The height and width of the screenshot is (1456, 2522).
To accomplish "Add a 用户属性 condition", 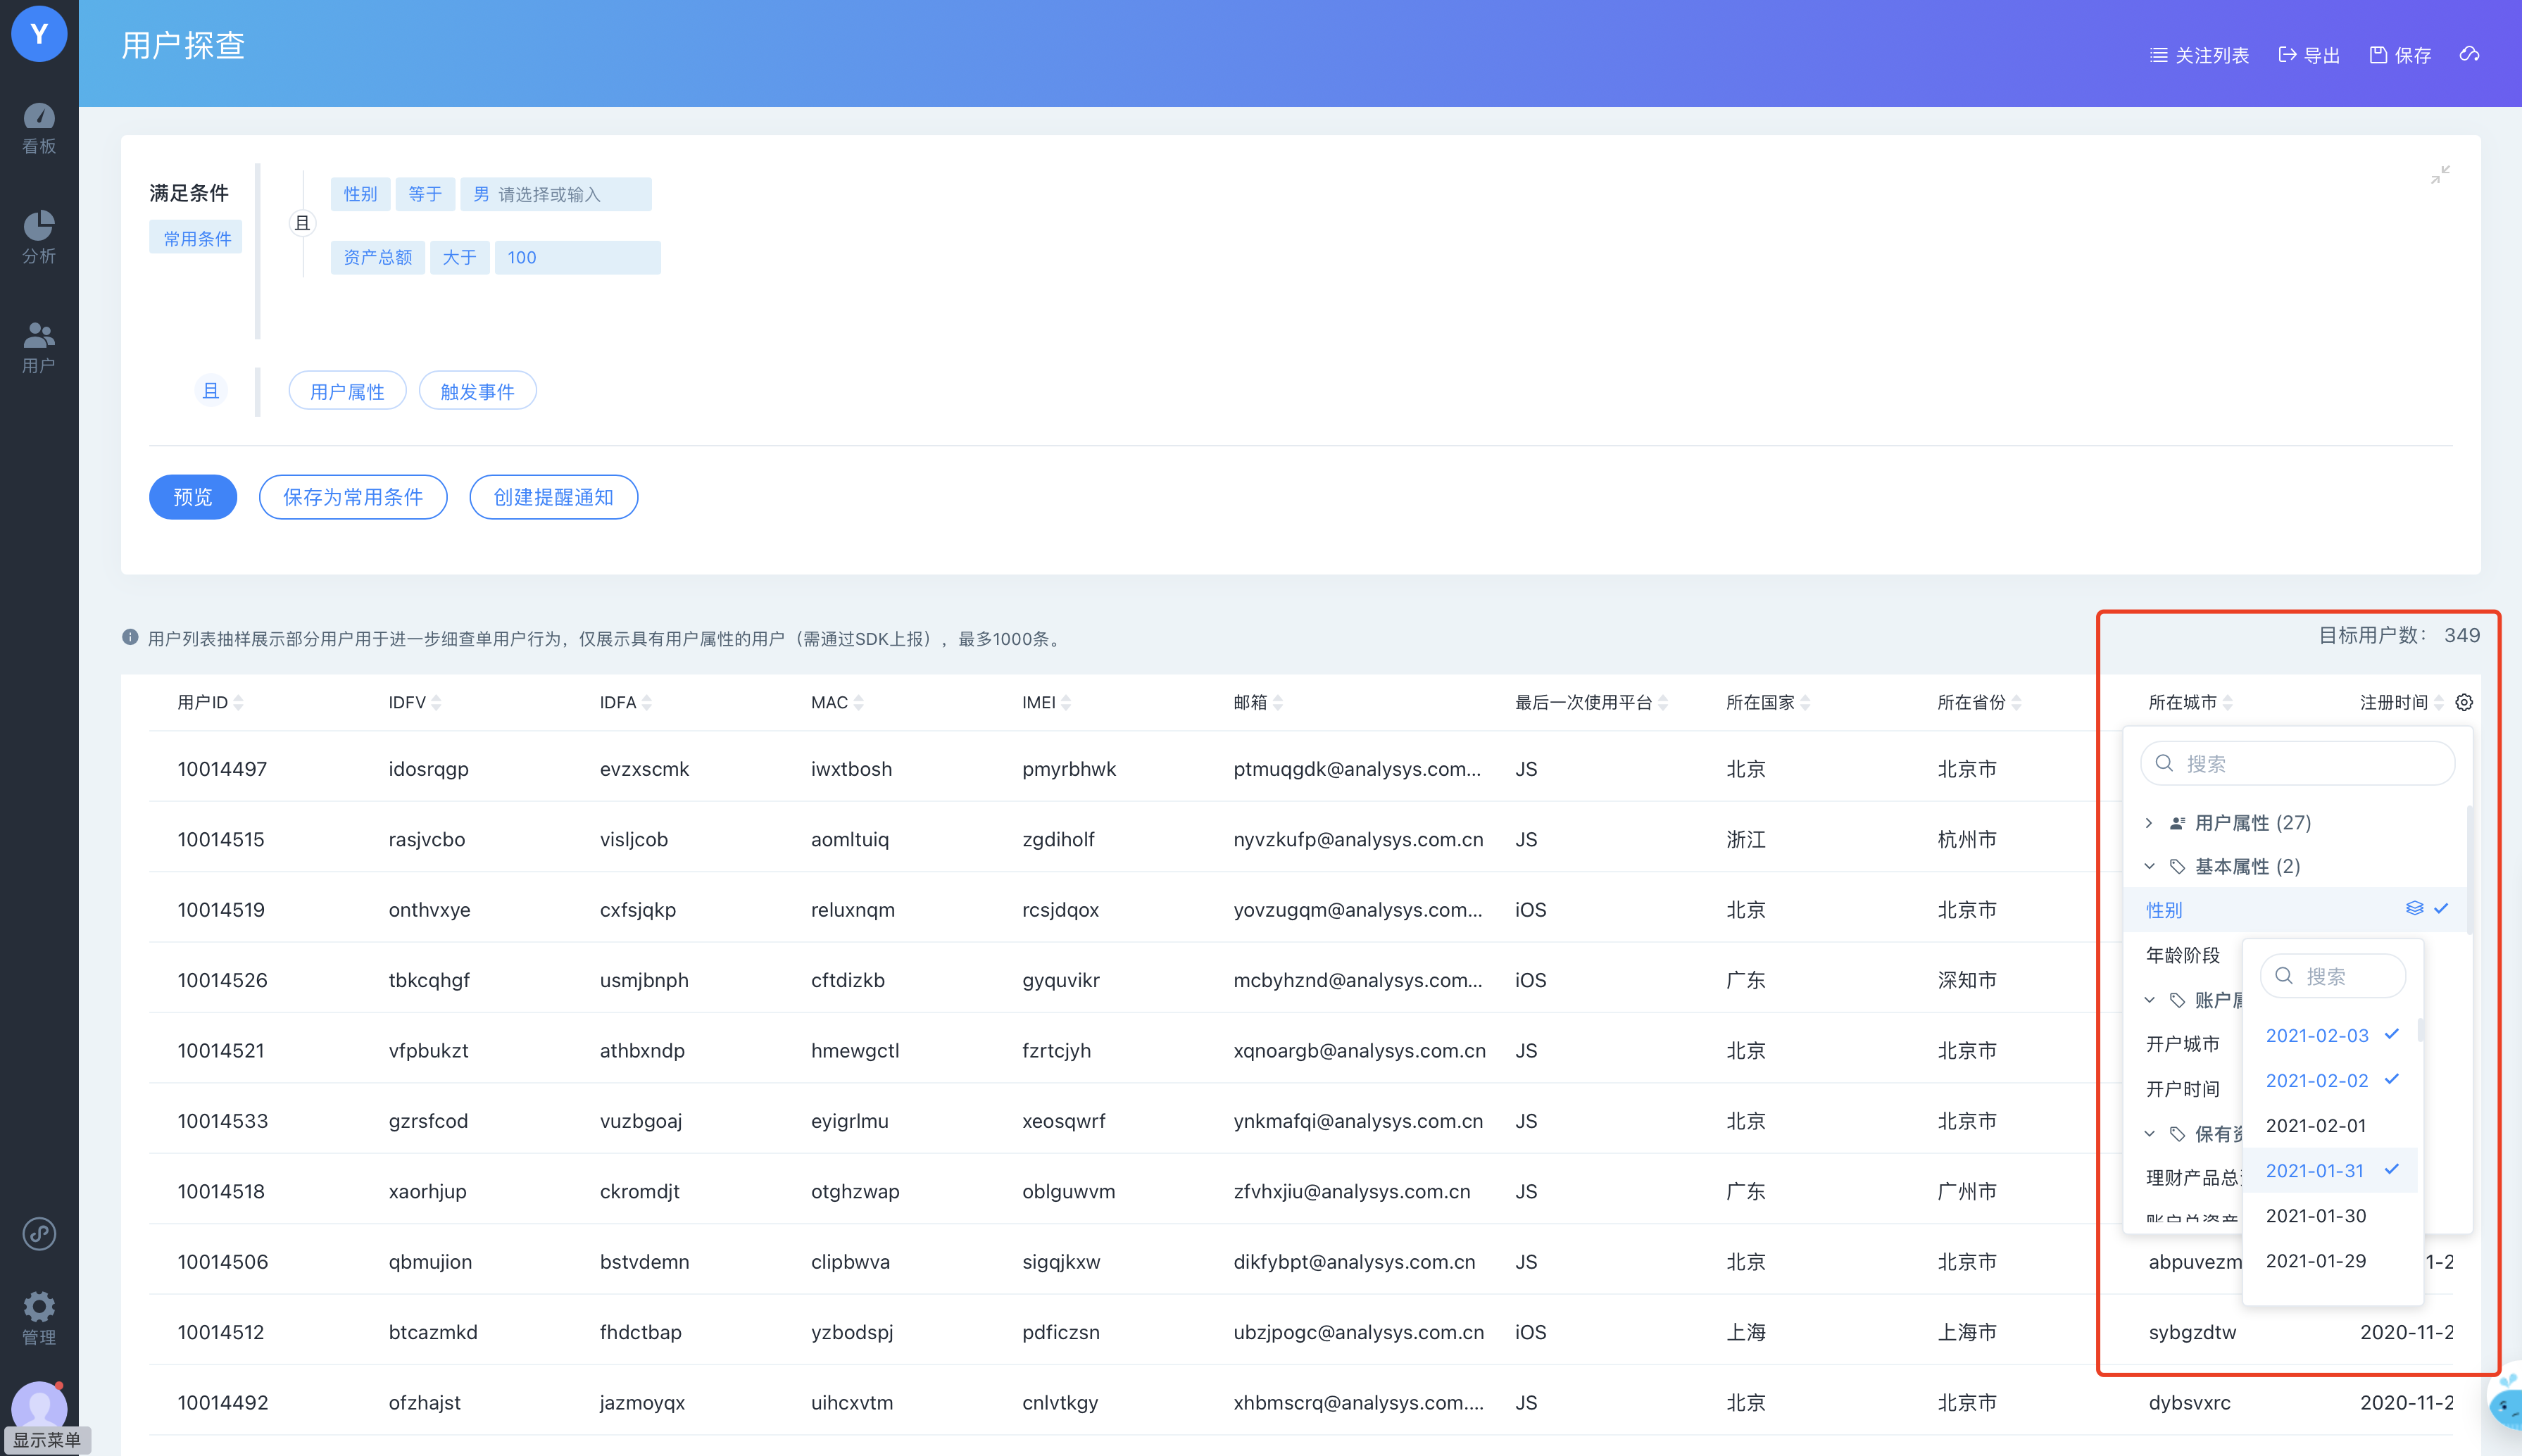I will (x=347, y=391).
